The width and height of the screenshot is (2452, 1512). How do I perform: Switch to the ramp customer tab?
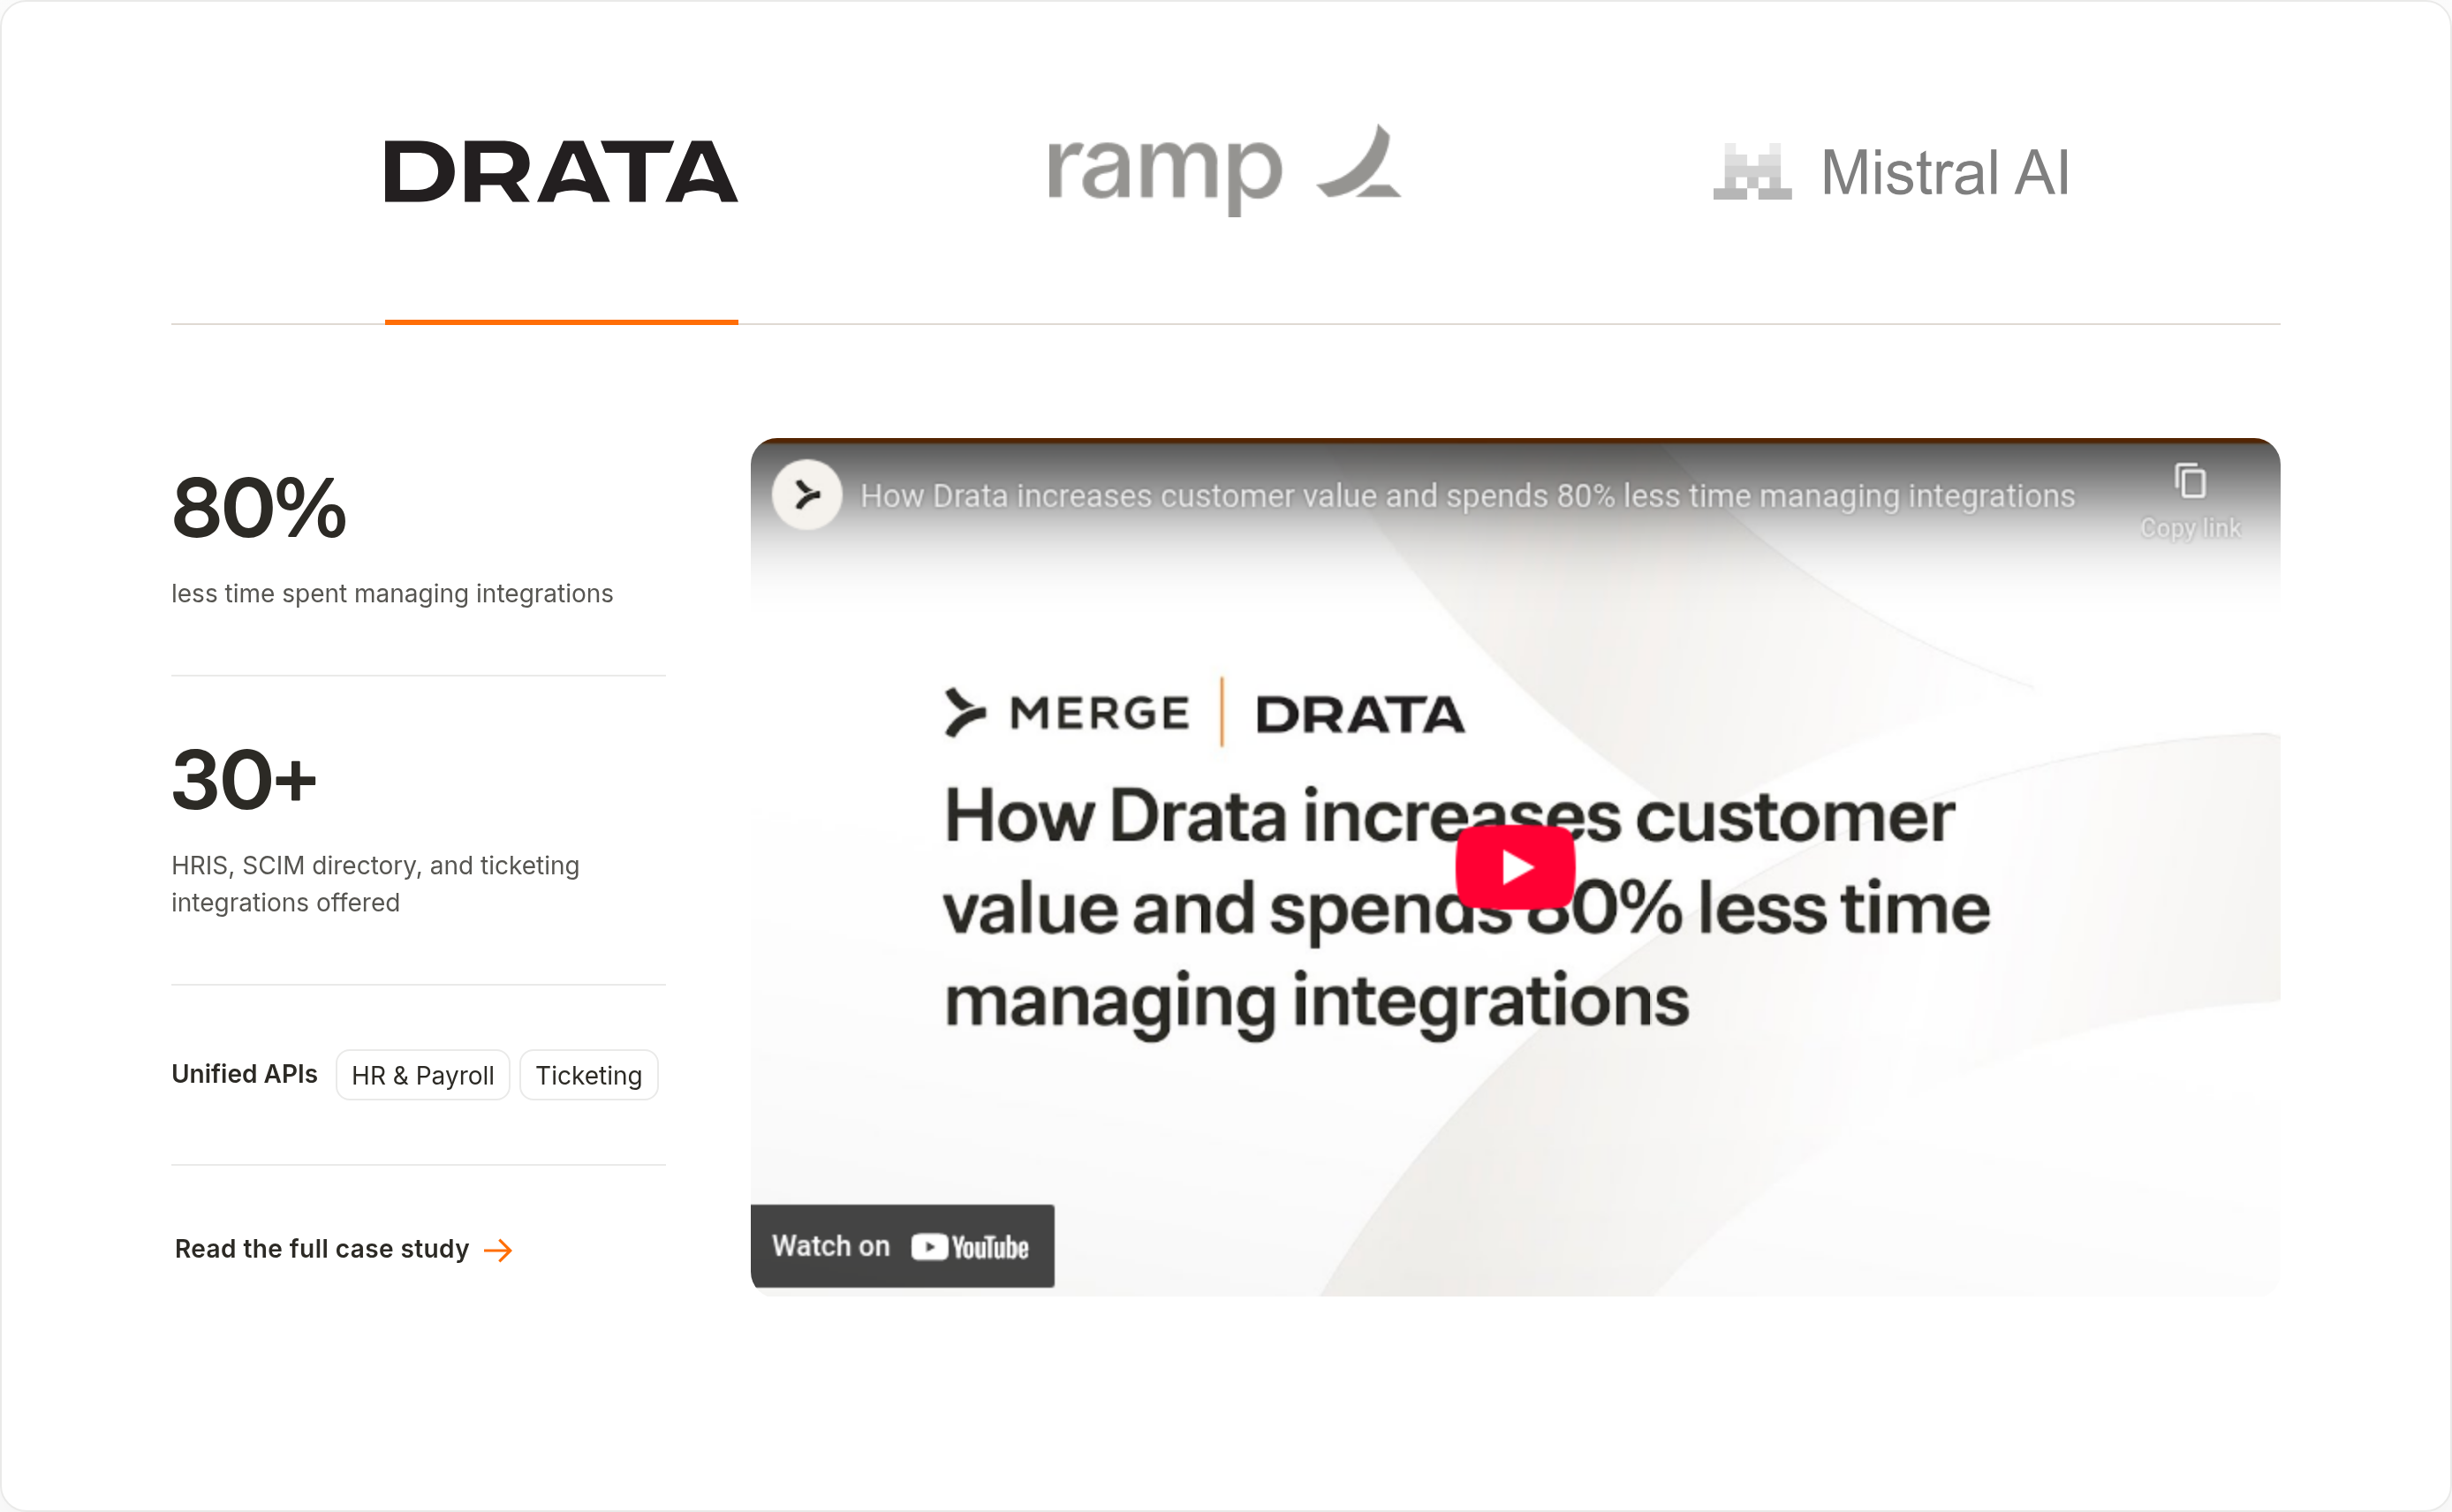point(1224,170)
